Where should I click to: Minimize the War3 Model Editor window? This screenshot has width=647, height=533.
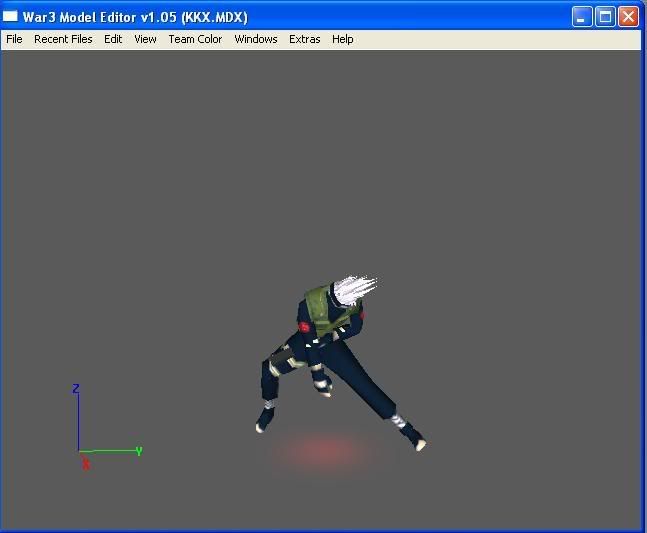[582, 17]
